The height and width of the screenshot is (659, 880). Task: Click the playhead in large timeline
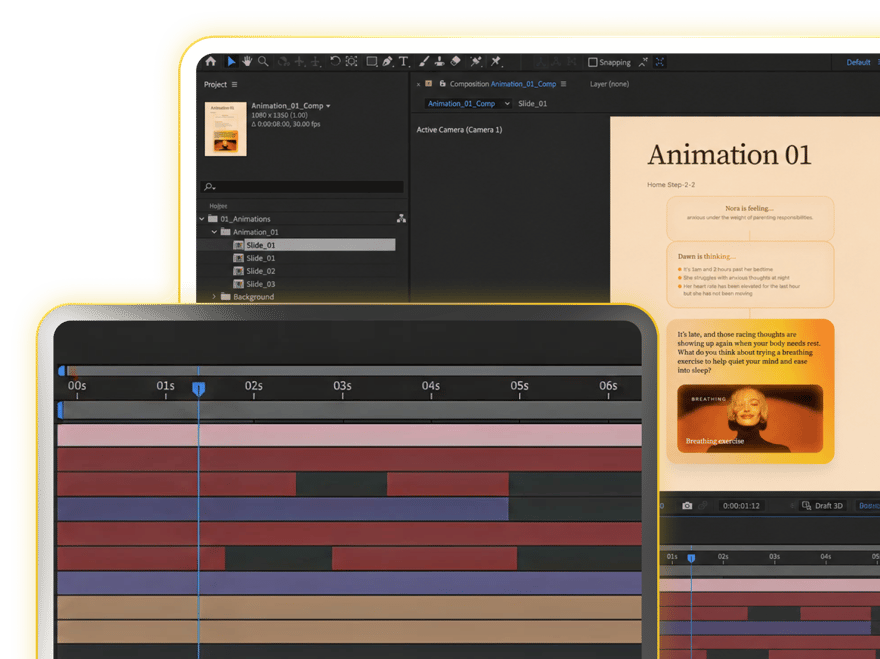(198, 388)
